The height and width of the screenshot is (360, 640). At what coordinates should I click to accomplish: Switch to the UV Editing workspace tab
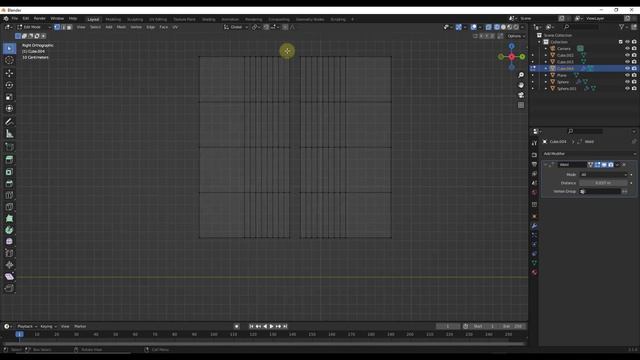click(x=158, y=19)
